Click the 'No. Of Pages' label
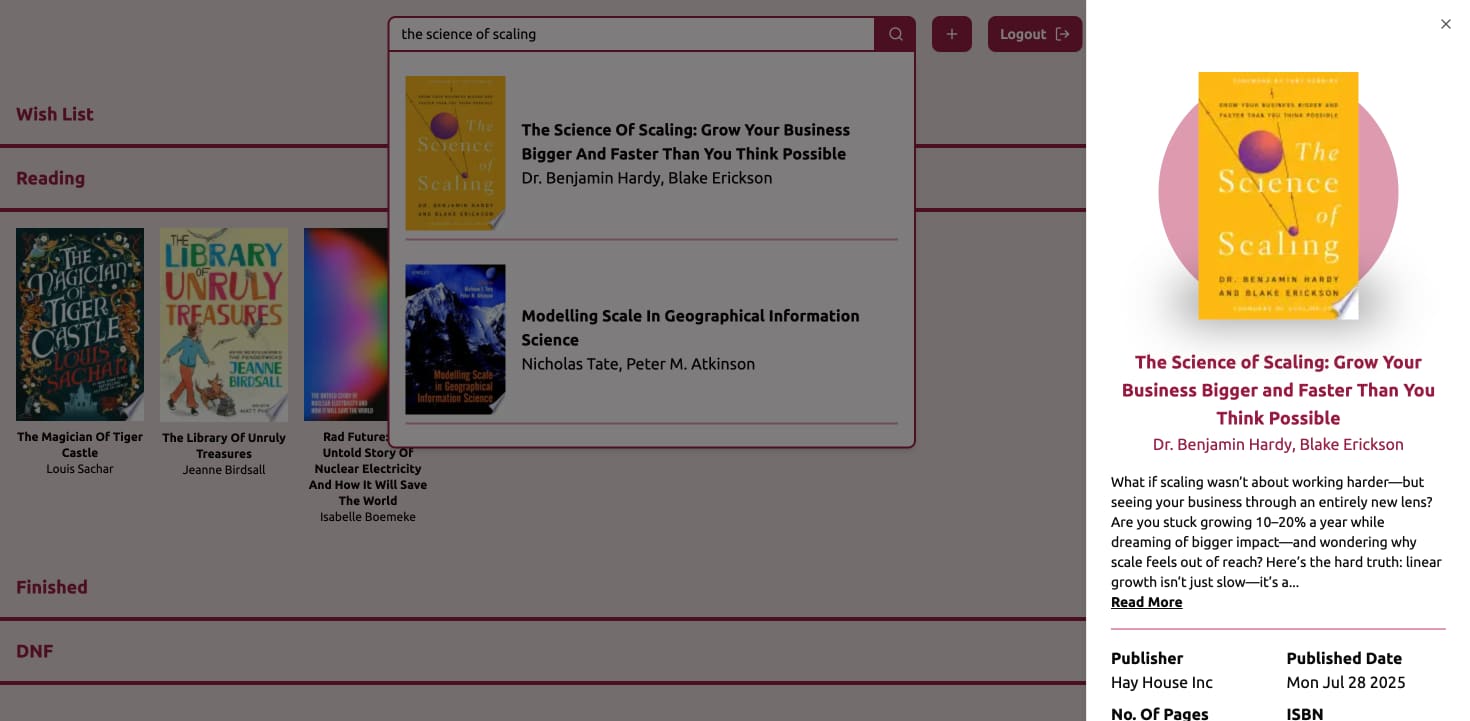 coord(1160,714)
